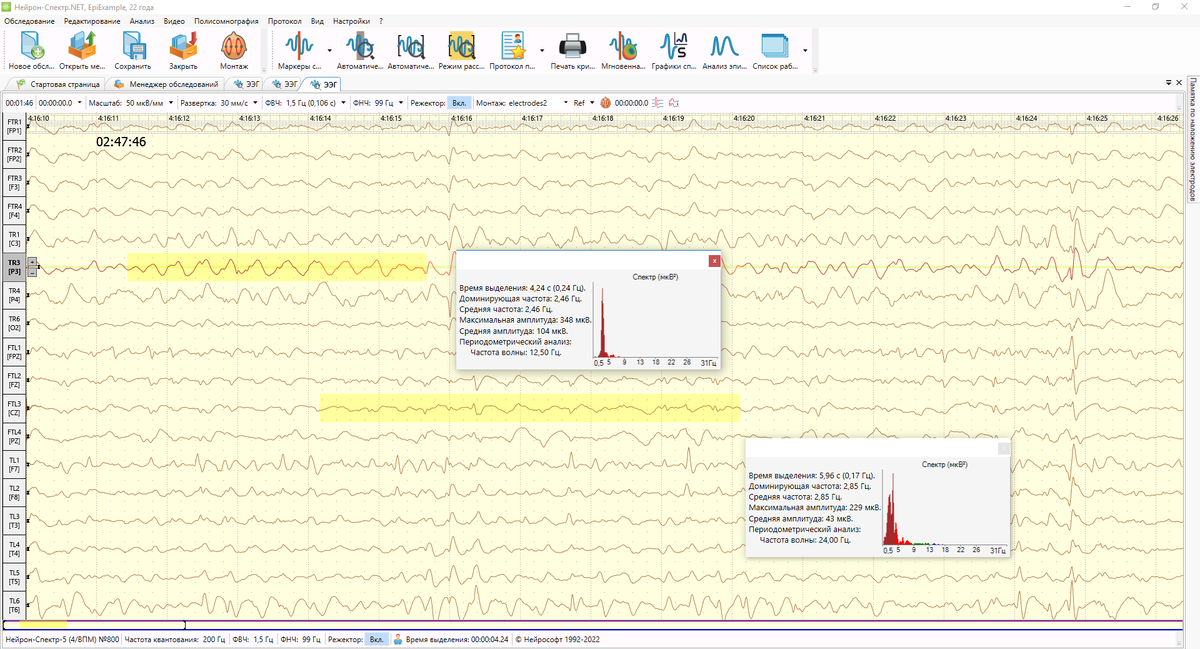Click the yellow selection on FTL3 trace
Screen dimensions: 1200x649
click(529, 407)
